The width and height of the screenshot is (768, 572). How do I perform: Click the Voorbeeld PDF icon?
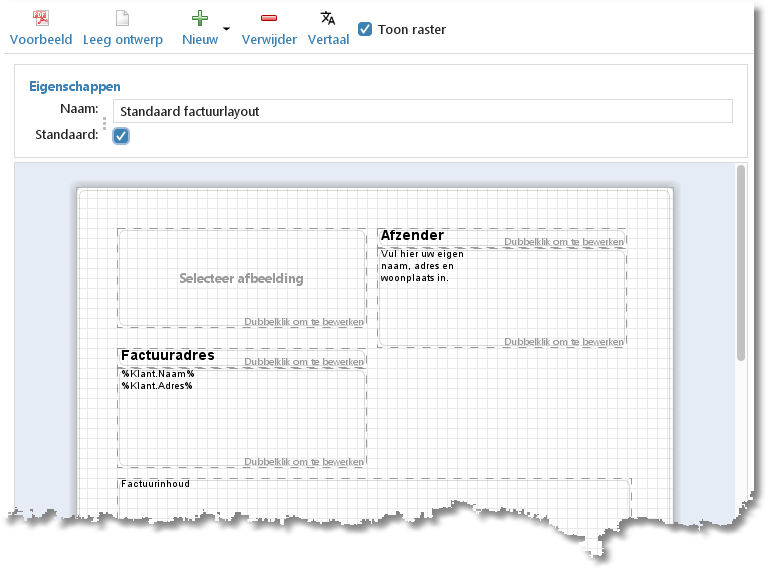[41, 18]
